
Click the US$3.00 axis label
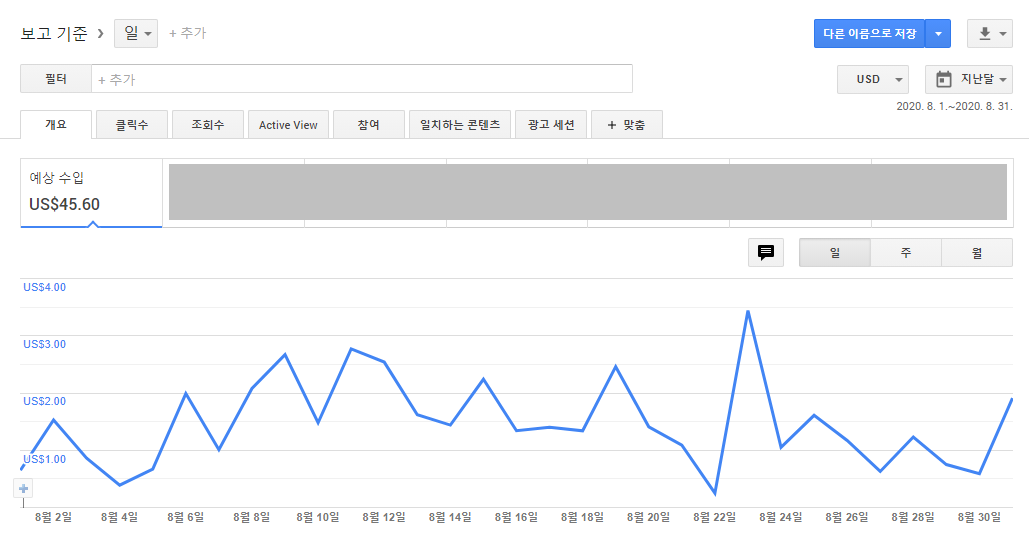coord(45,345)
